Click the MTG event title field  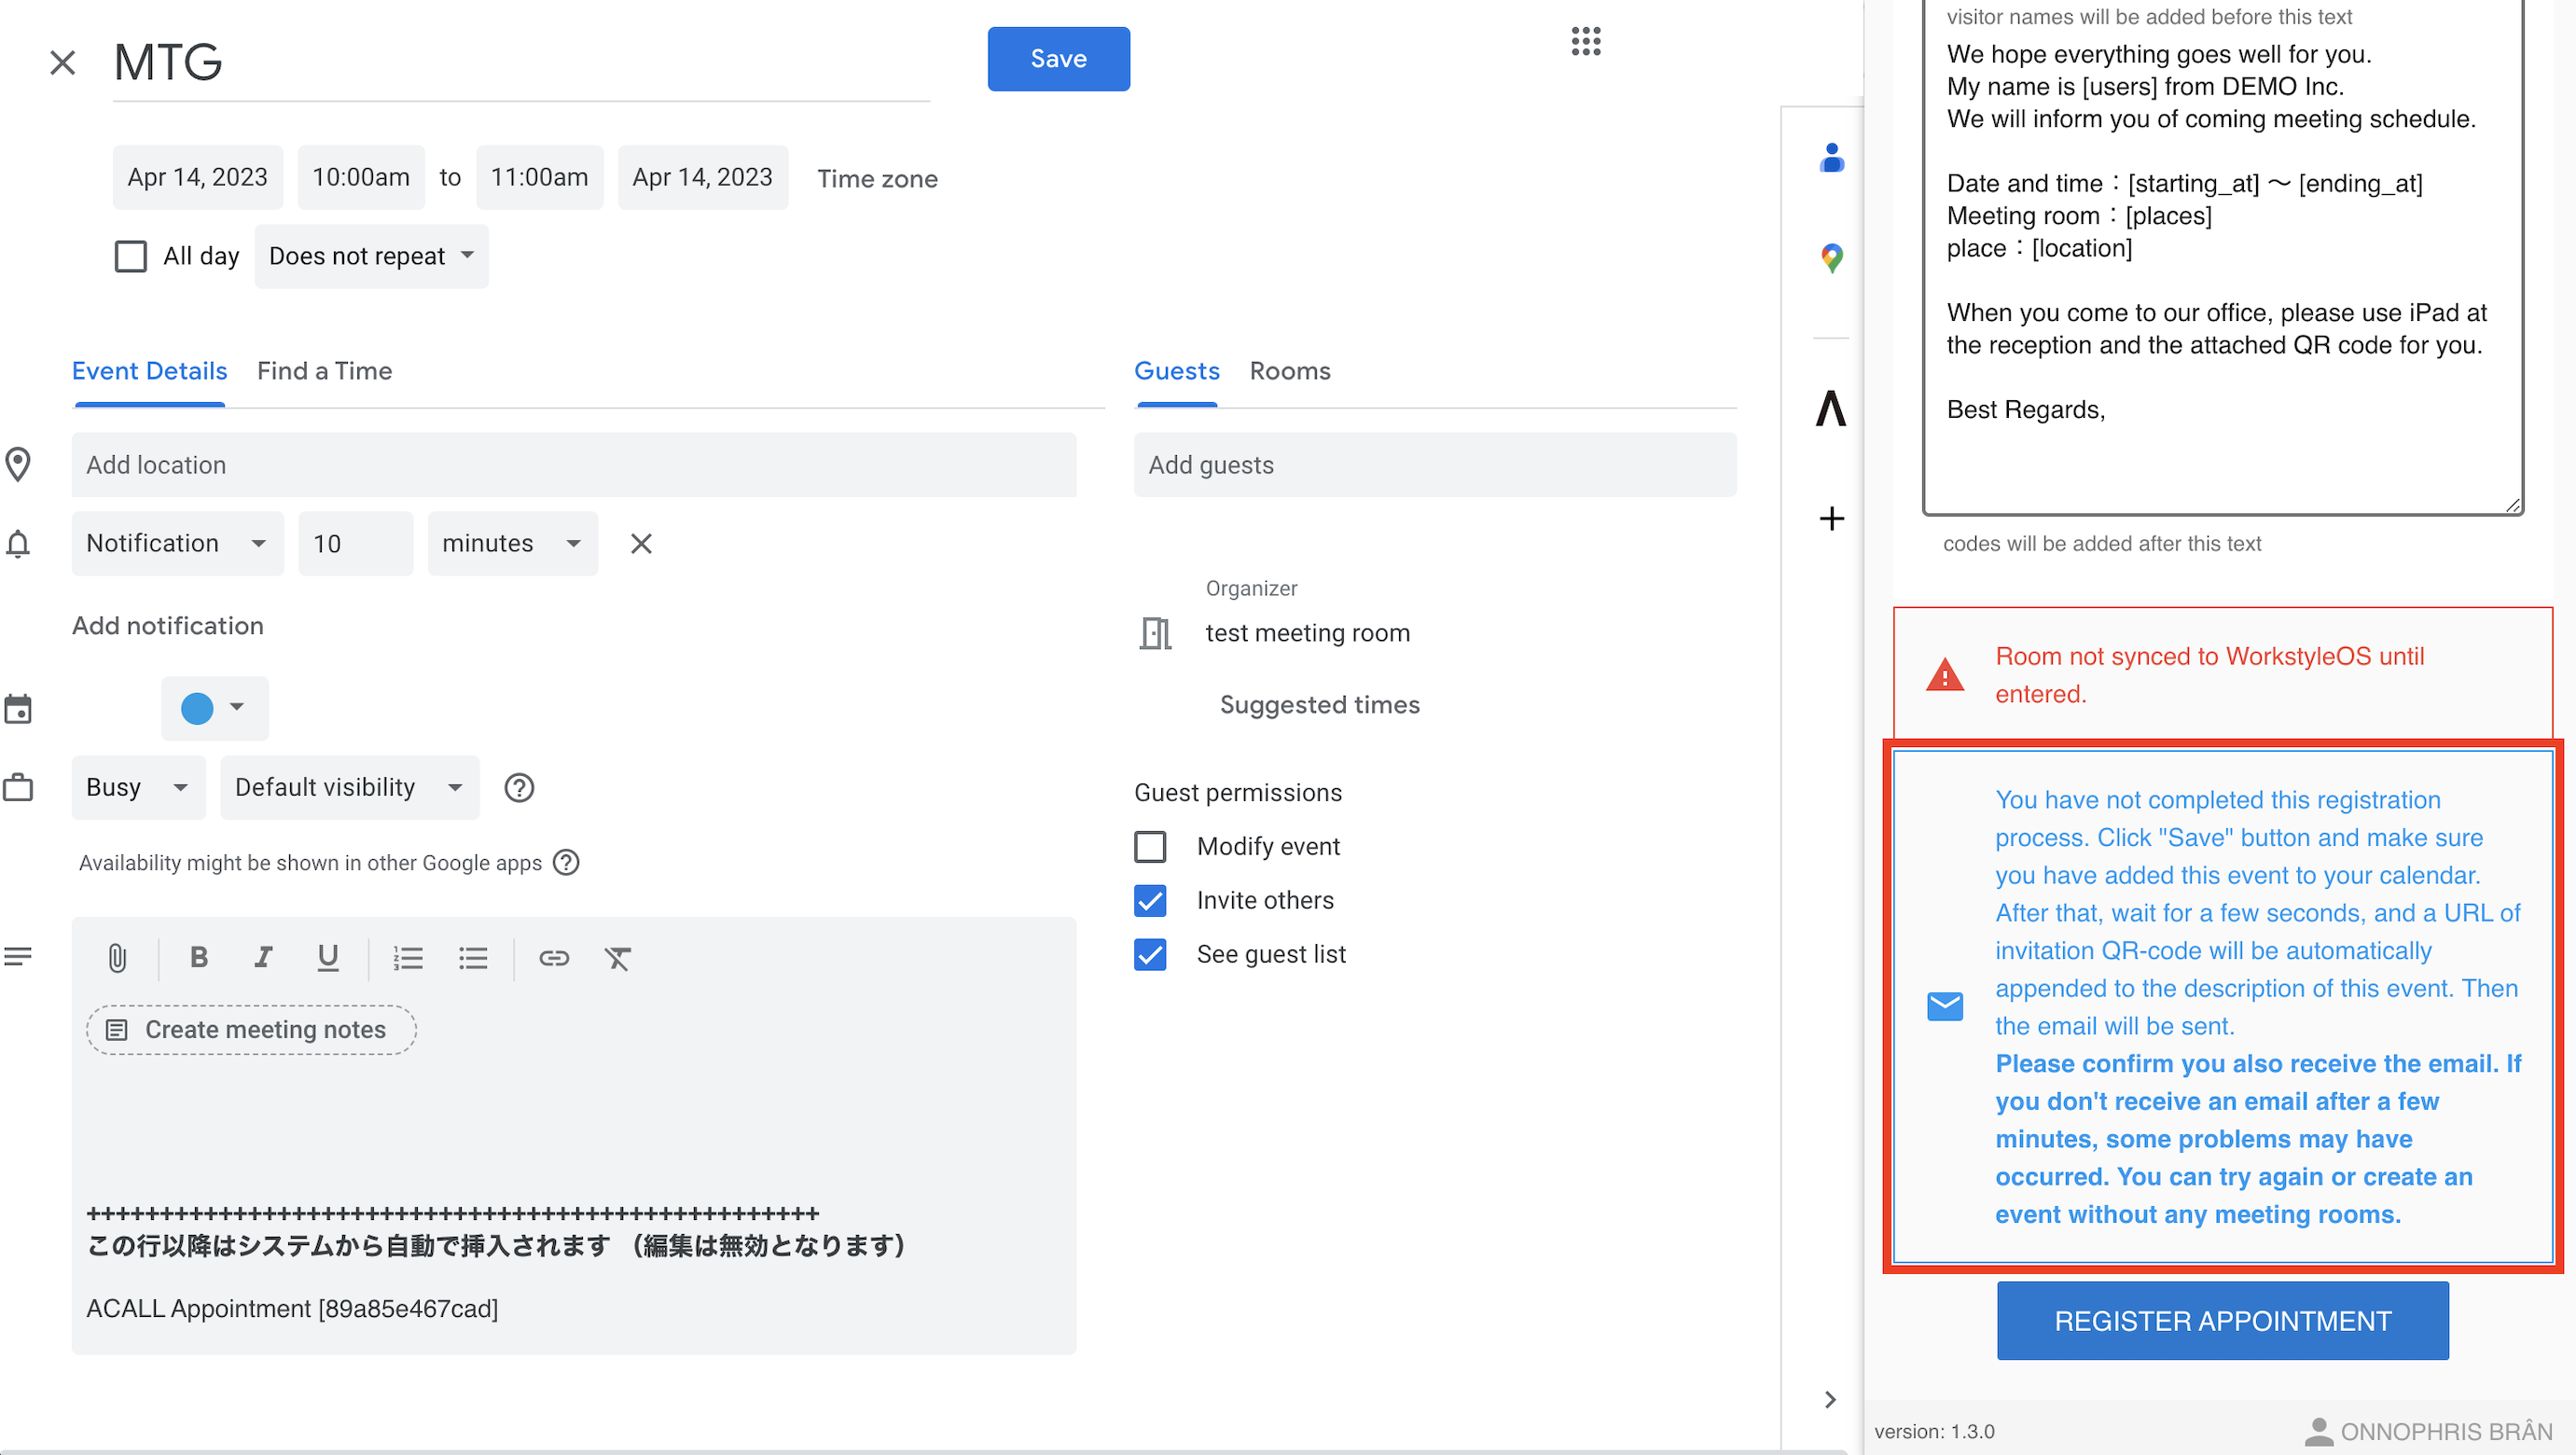click(x=521, y=62)
